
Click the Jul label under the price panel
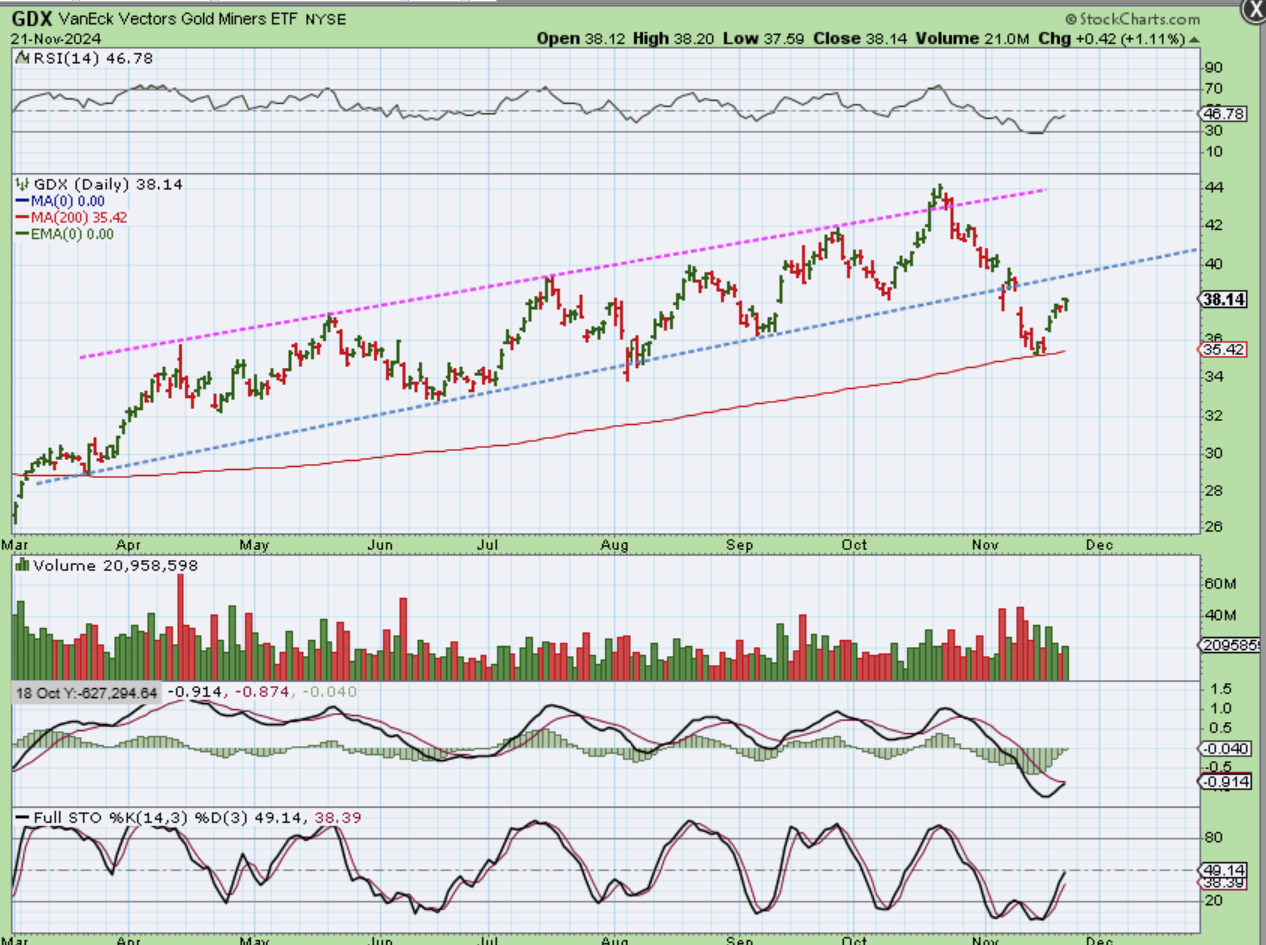(x=487, y=546)
